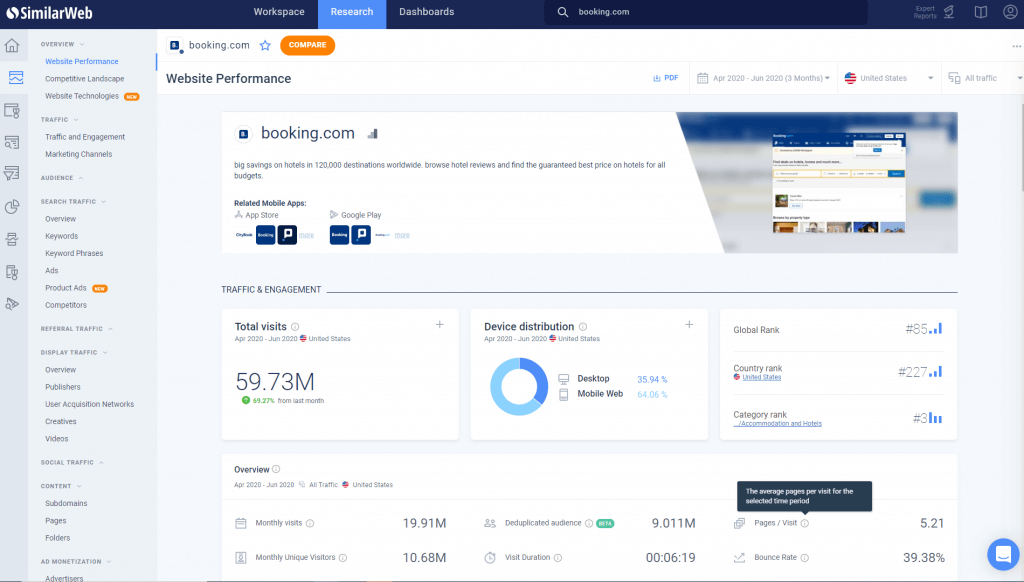Click the plus toggle on Device distribution card
This screenshot has width=1024, height=582.
pos(689,325)
